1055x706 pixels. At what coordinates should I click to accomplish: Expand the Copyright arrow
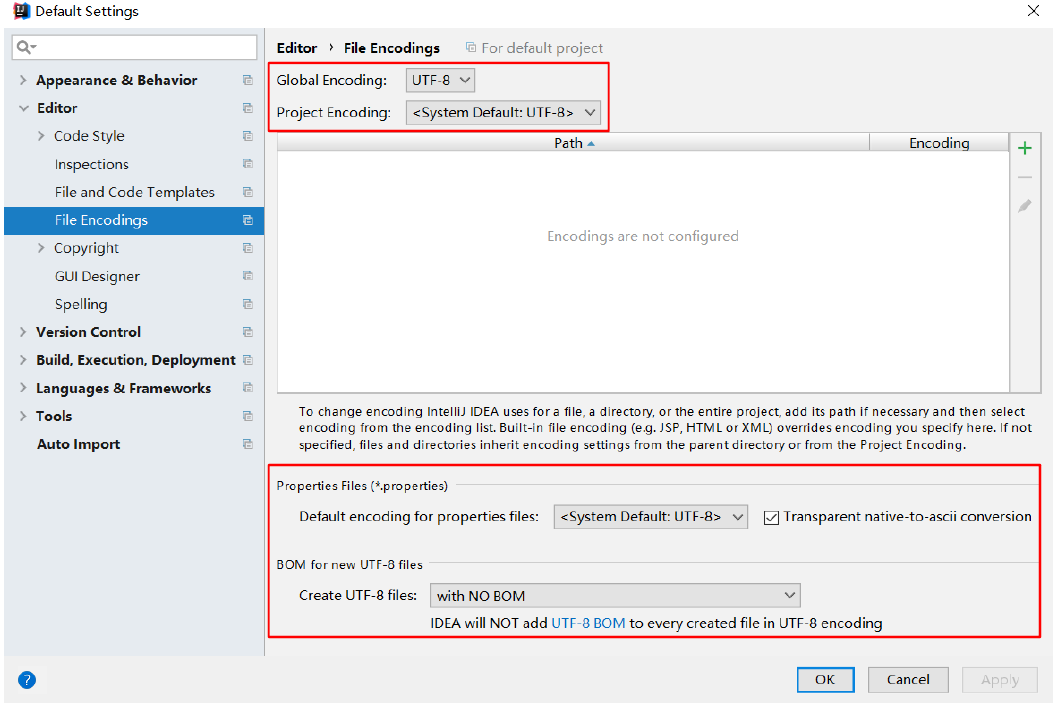click(x=41, y=248)
